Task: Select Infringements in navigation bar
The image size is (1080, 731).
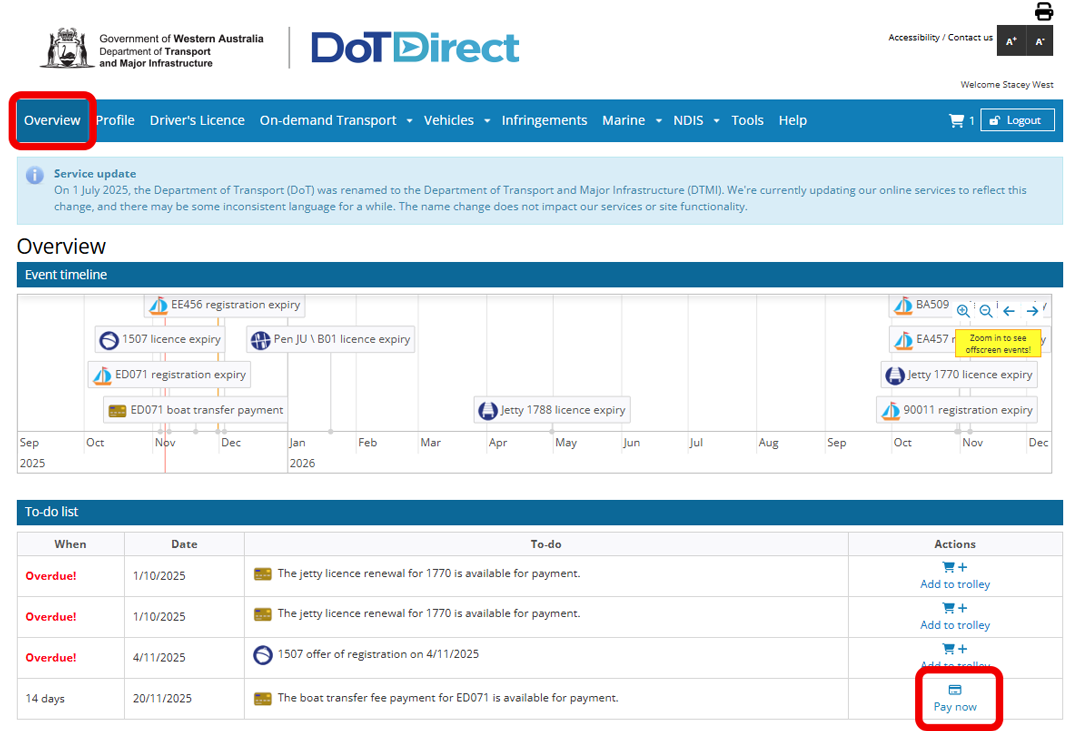Action: (544, 121)
